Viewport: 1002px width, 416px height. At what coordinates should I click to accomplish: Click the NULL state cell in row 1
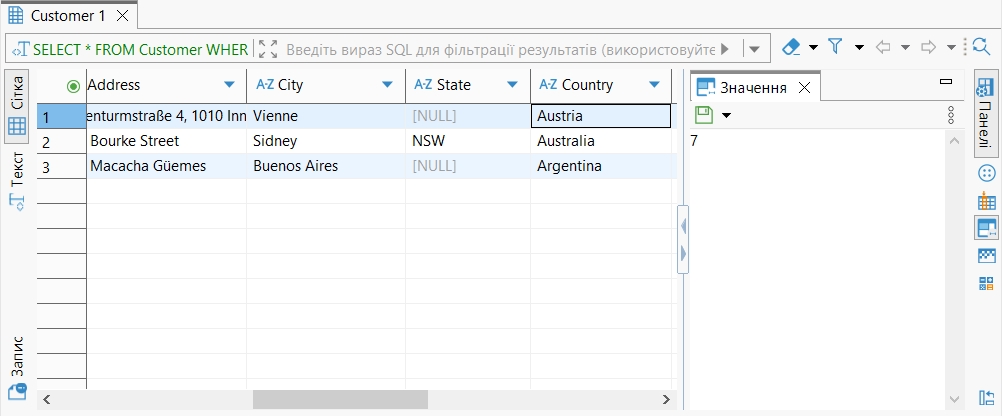tap(468, 116)
